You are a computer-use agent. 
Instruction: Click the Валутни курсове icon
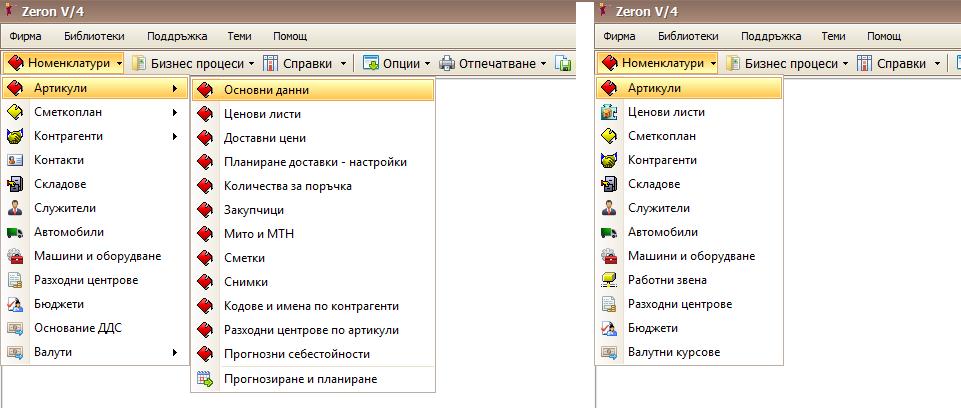[x=608, y=352]
